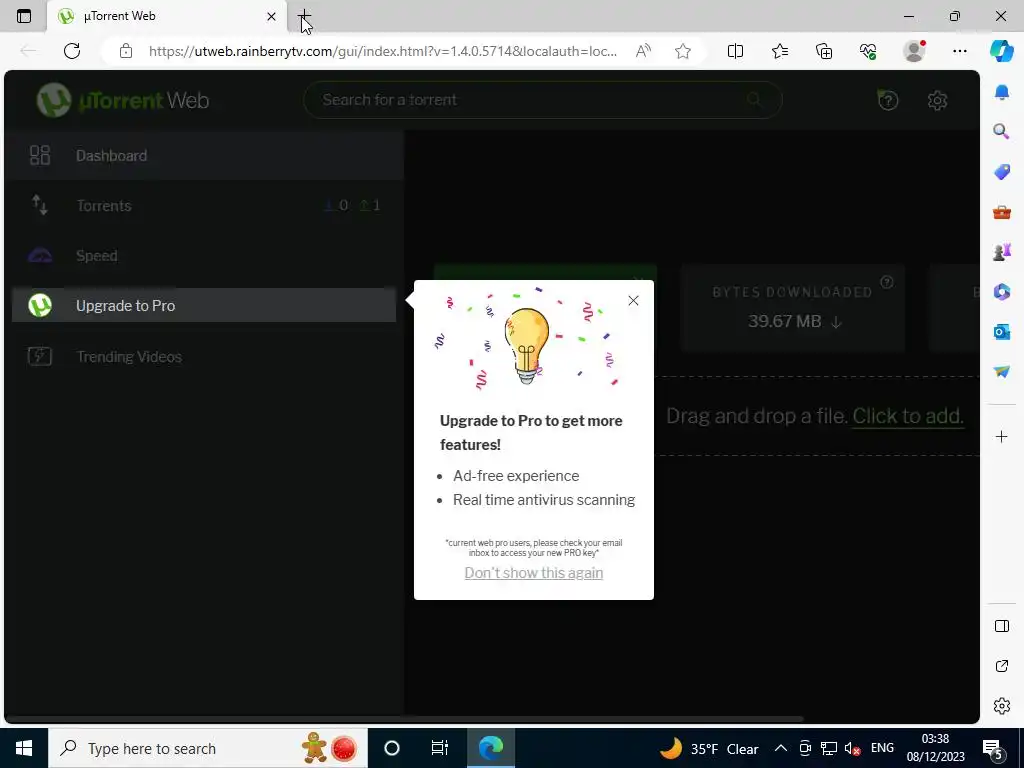Toggle Edge split screen icon
Screen dimensions: 1024x768
click(x=735, y=51)
